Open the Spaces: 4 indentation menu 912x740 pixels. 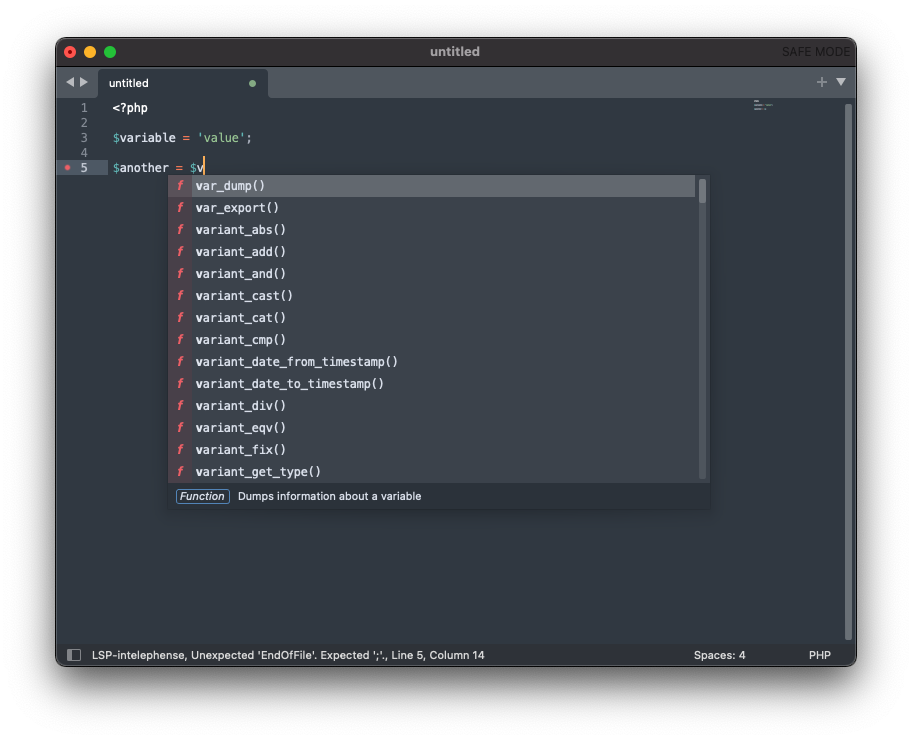pos(719,655)
